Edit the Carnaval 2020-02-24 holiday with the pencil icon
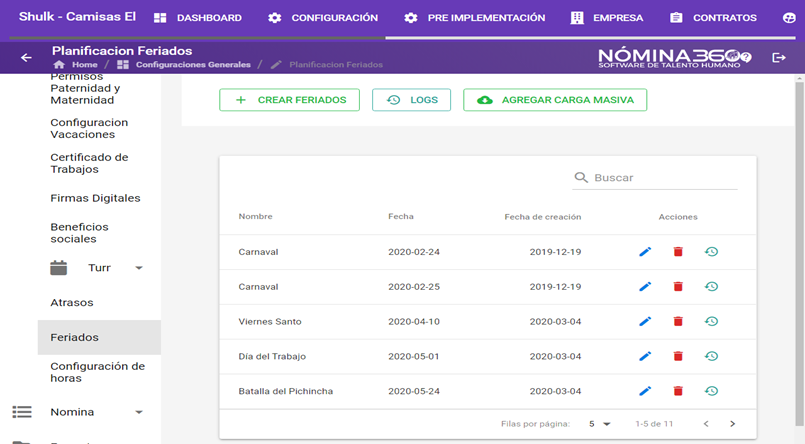The image size is (805, 444). (645, 252)
